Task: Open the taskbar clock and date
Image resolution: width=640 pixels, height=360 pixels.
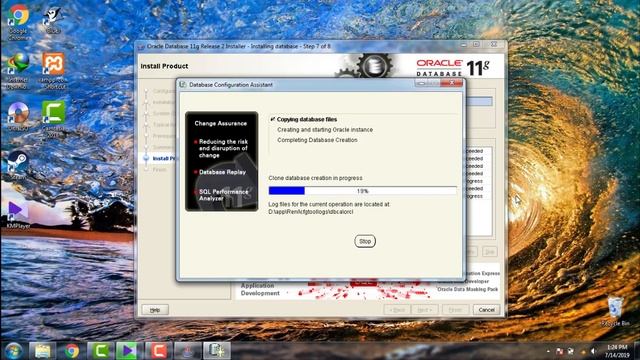Action: pyautogui.click(x=617, y=351)
